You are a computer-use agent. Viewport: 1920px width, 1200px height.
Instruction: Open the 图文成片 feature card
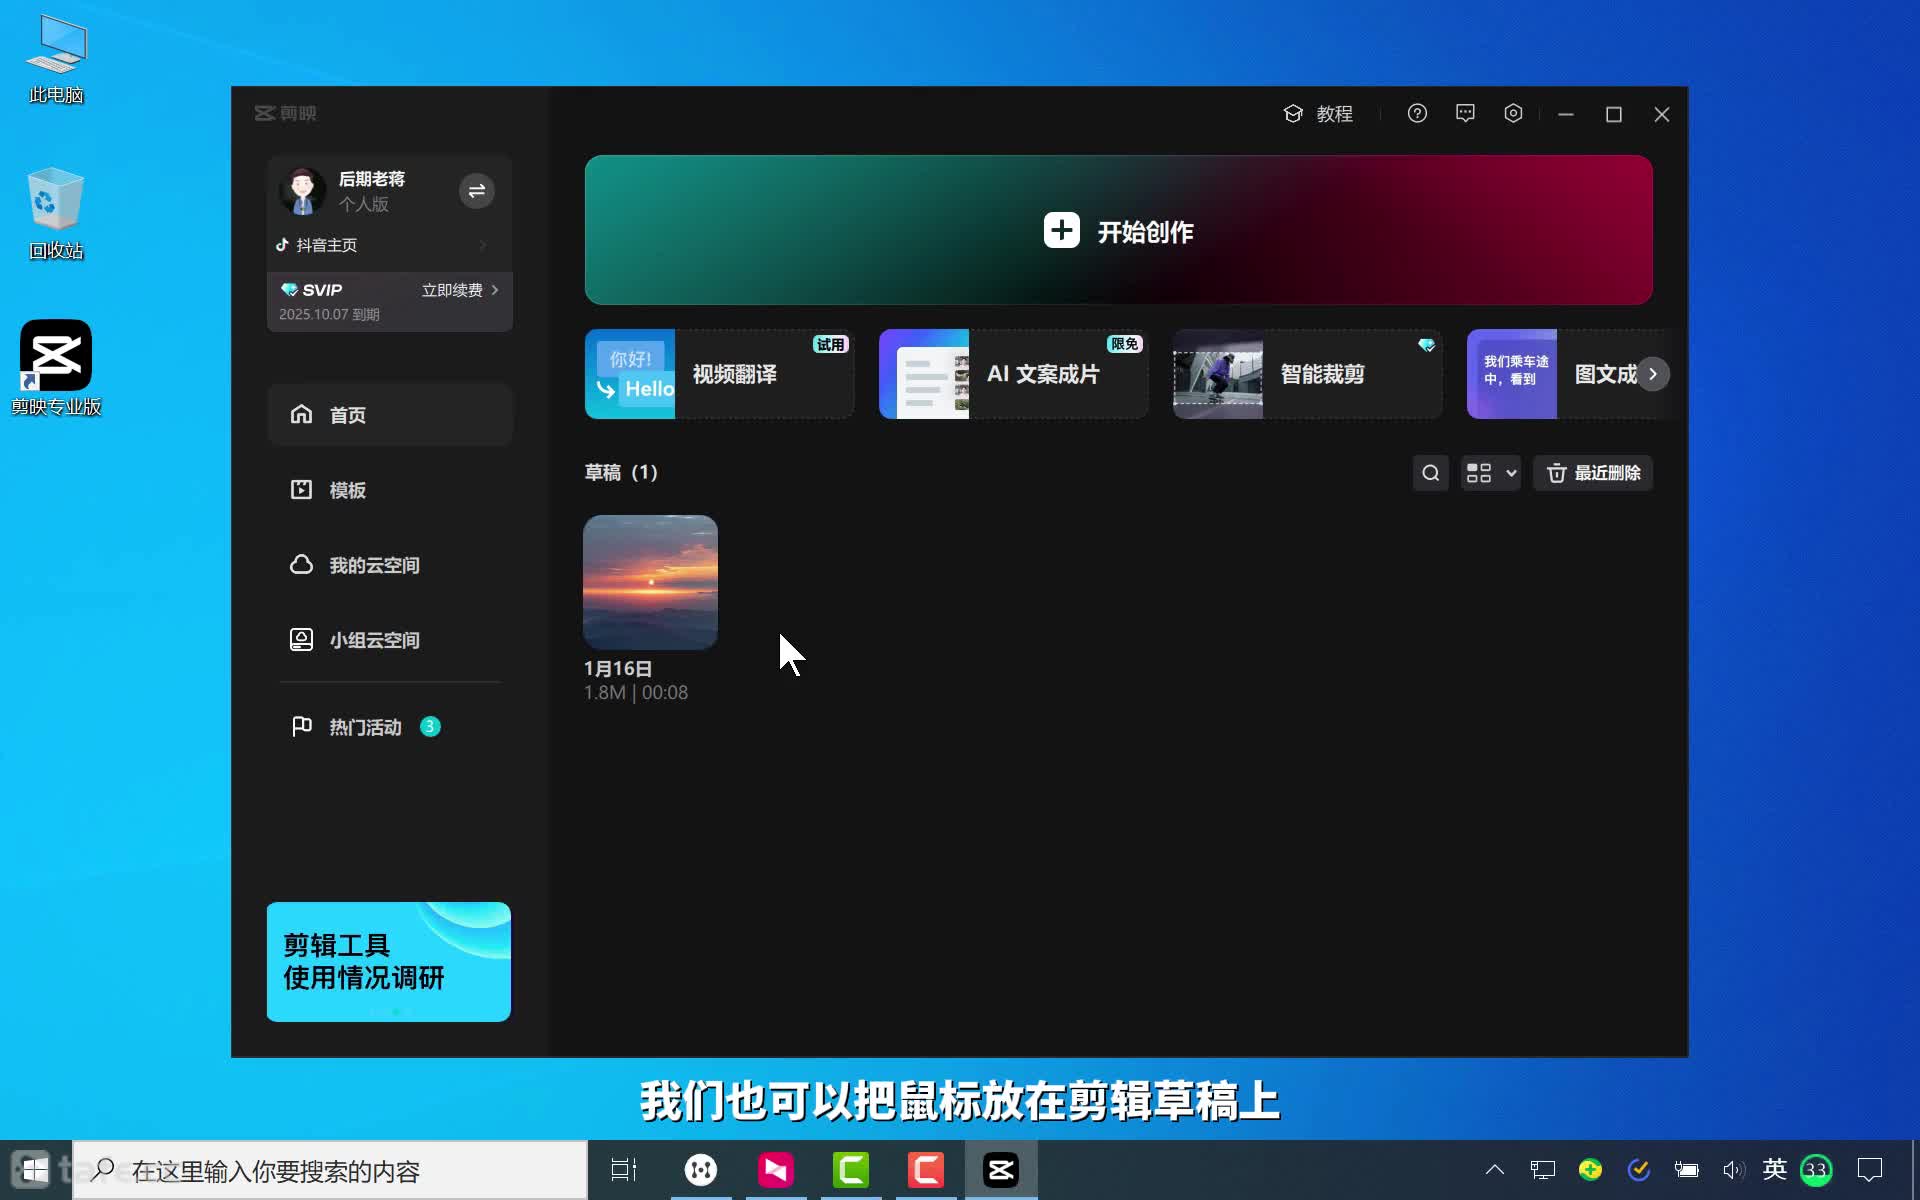(x=1552, y=374)
